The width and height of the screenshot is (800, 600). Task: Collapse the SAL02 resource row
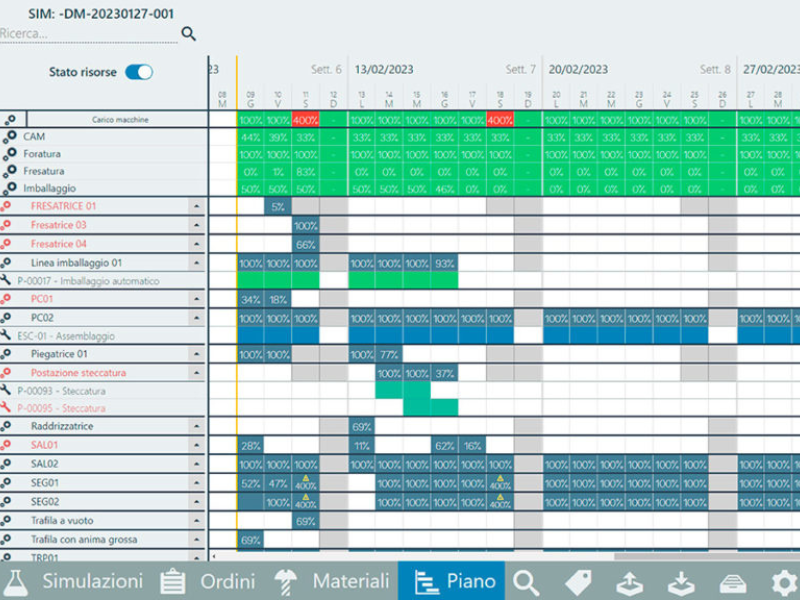pyautogui.click(x=196, y=464)
